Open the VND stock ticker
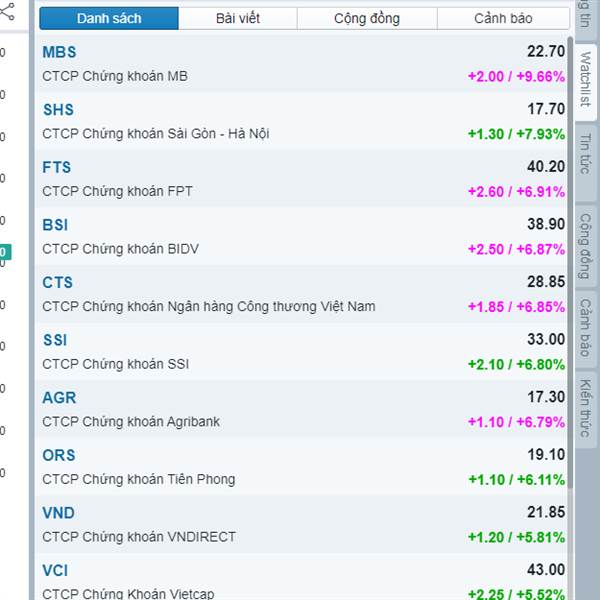 (x=59, y=513)
